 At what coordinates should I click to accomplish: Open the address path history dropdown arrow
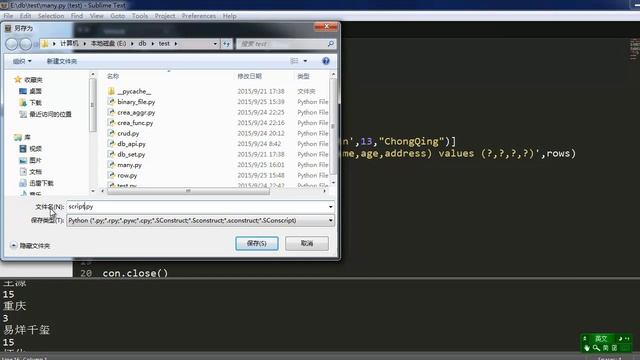click(215, 44)
